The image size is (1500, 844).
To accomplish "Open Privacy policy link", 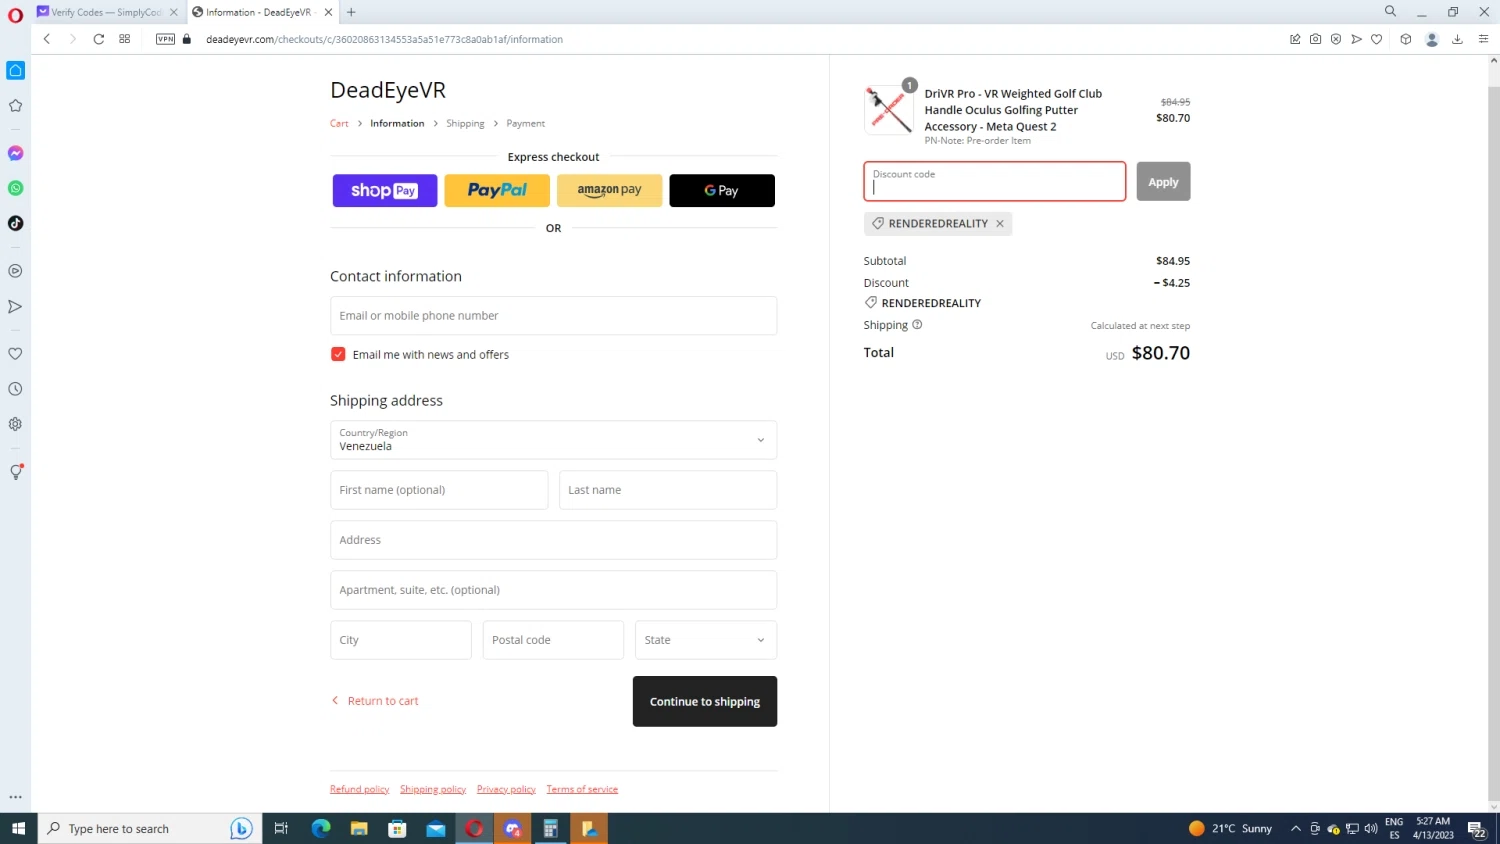I will [x=506, y=789].
